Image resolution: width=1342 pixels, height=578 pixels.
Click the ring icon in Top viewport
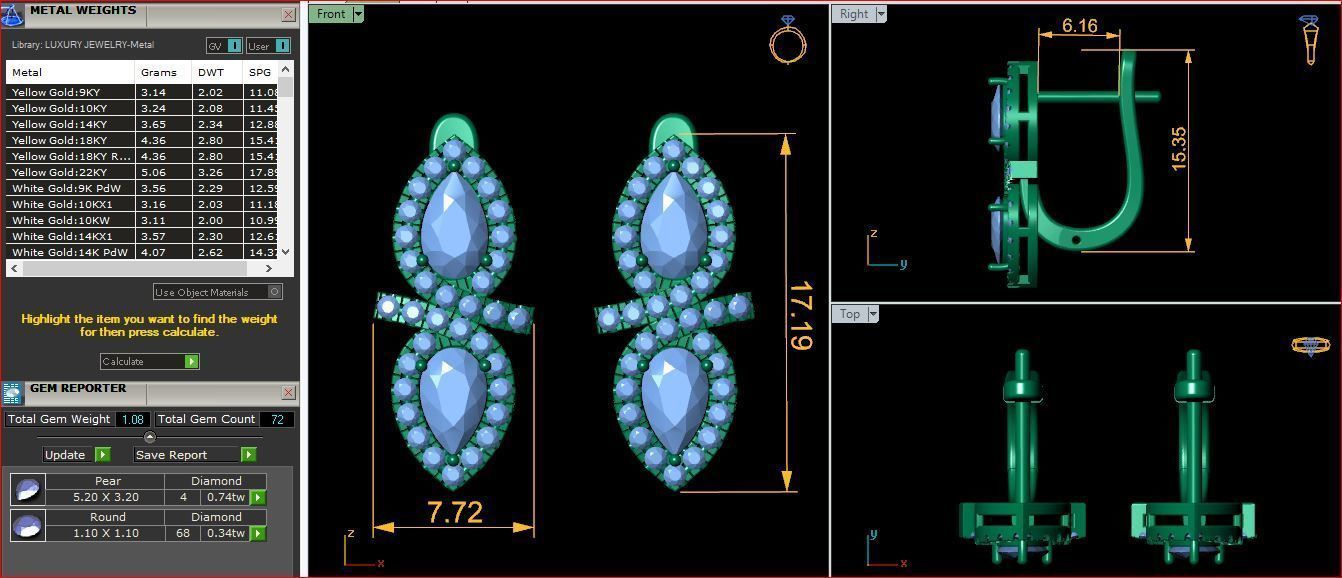click(x=1310, y=345)
